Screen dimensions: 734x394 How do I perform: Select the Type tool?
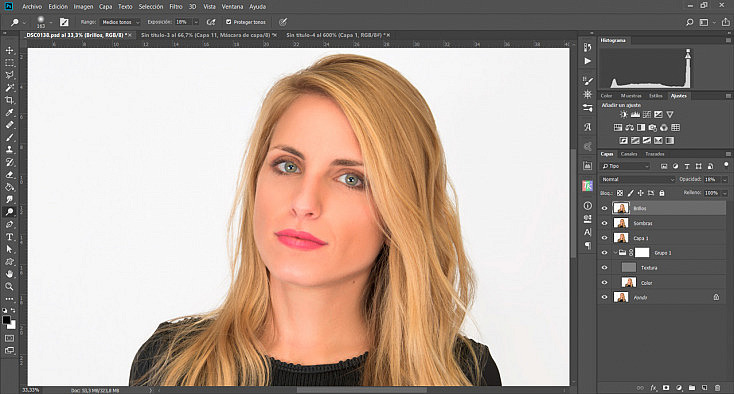9,237
